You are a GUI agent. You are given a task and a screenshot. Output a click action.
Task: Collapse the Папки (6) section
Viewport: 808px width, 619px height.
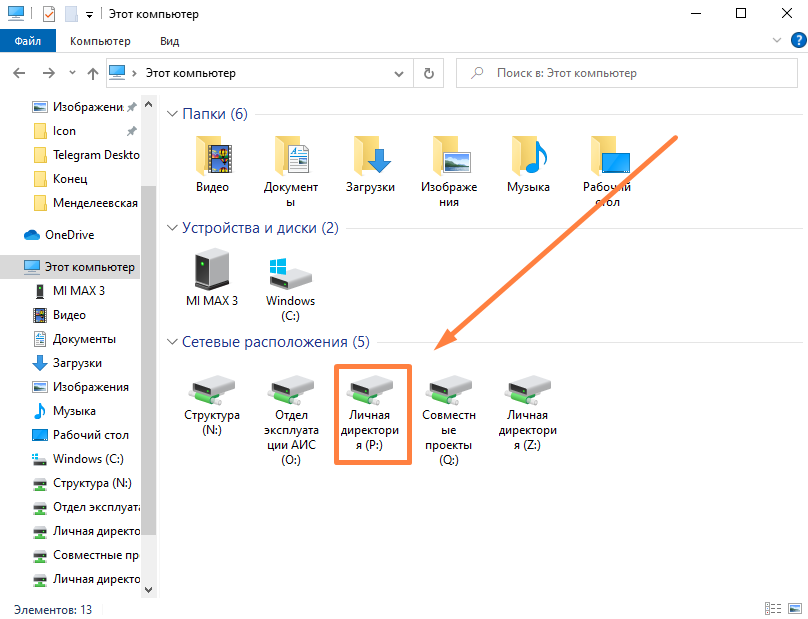pyautogui.click(x=172, y=114)
